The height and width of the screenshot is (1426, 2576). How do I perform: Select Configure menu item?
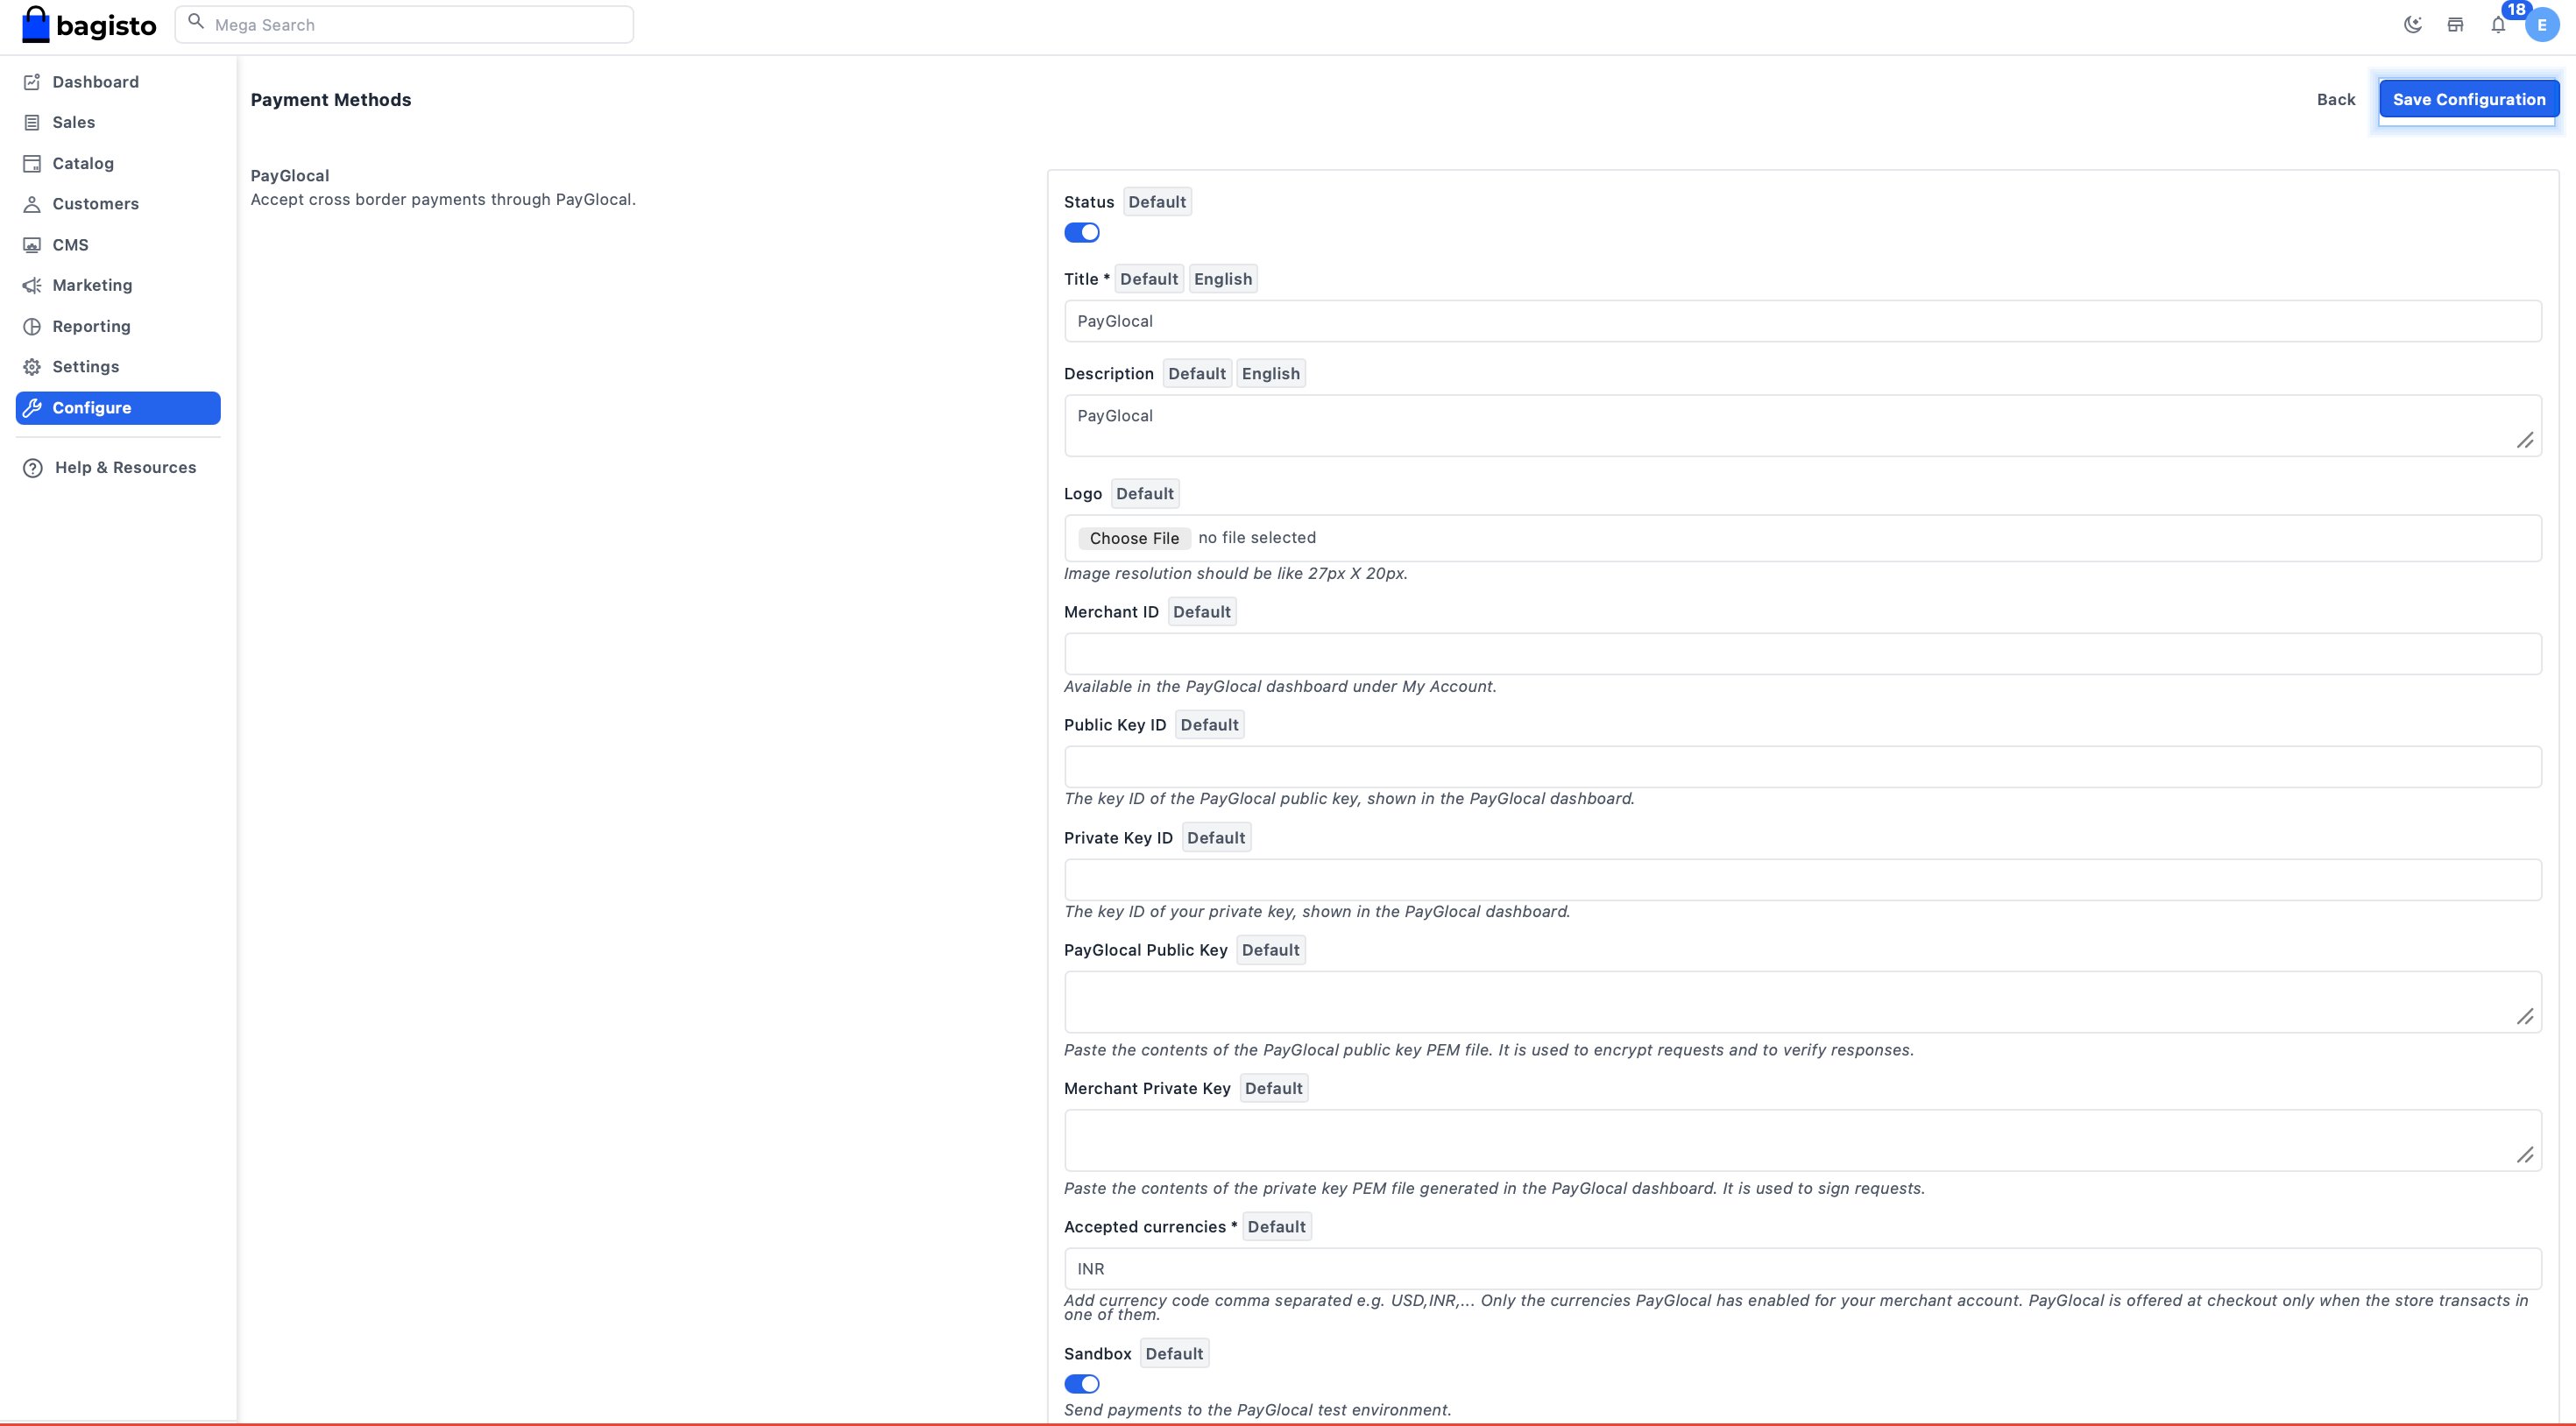[118, 408]
